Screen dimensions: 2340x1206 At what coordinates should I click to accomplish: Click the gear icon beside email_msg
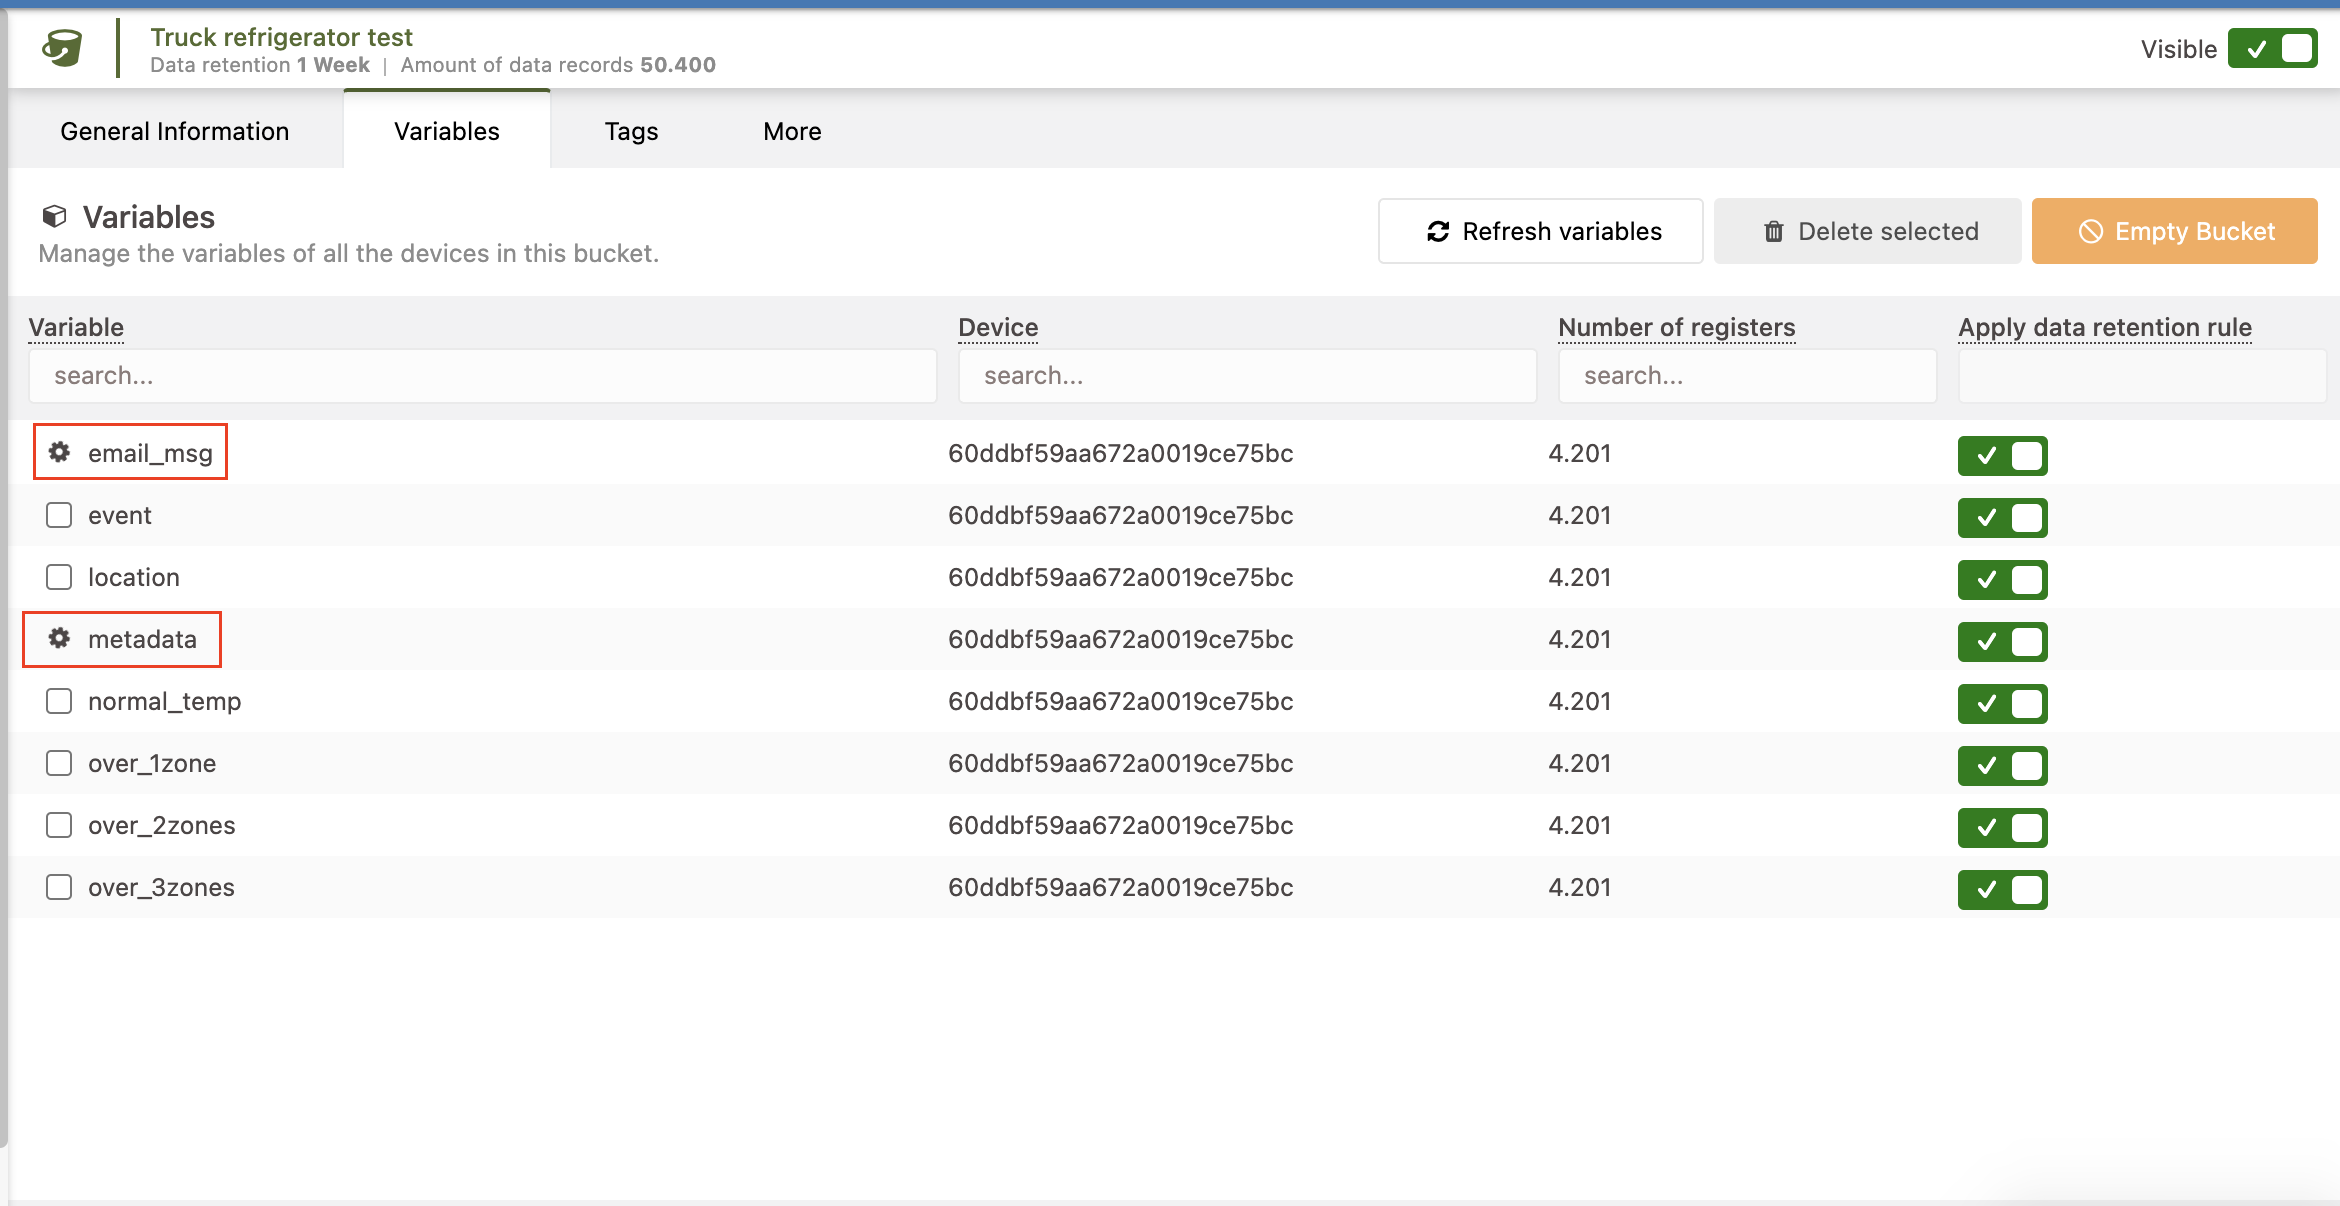pos(60,452)
